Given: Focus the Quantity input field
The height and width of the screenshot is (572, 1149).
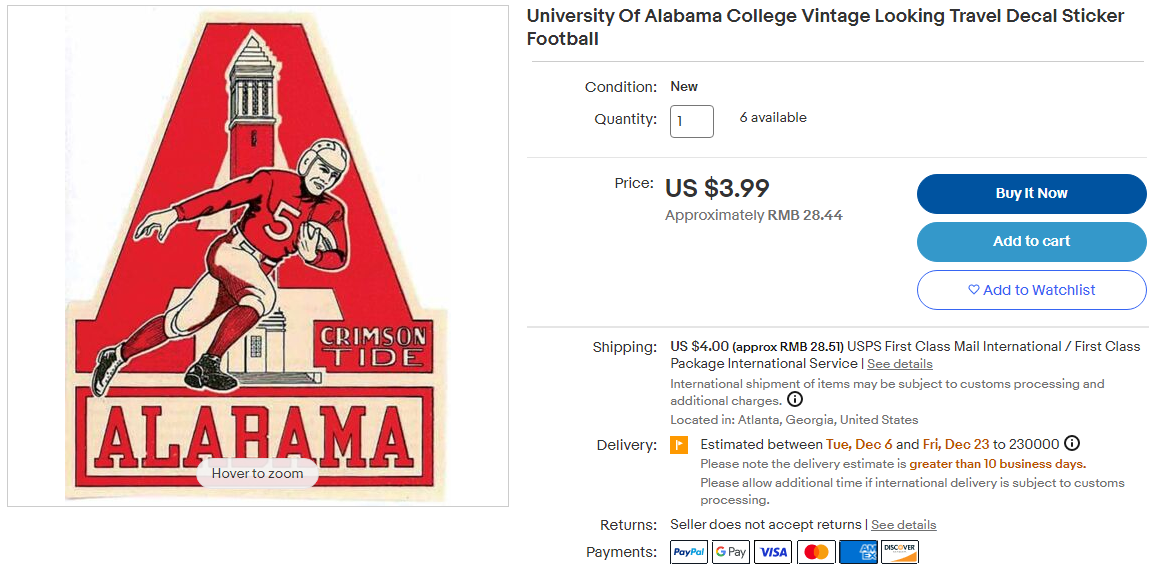Looking at the screenshot, I should 692,121.
